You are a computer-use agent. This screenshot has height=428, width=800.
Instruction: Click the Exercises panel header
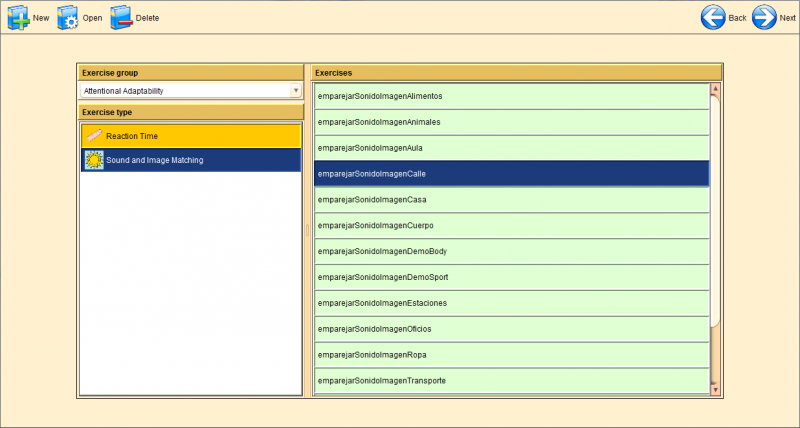click(x=517, y=73)
